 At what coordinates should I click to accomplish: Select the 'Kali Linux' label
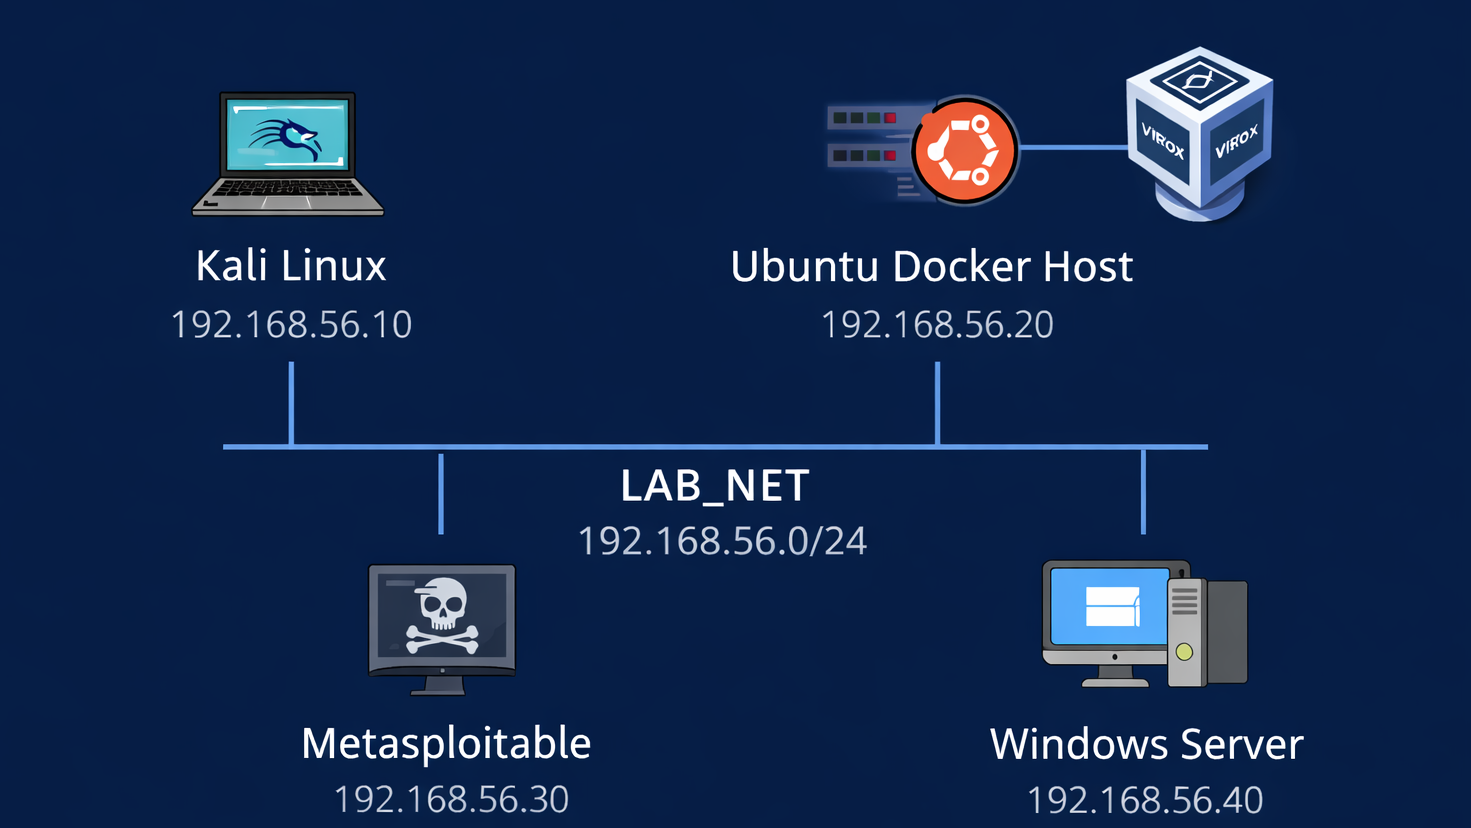click(x=291, y=266)
